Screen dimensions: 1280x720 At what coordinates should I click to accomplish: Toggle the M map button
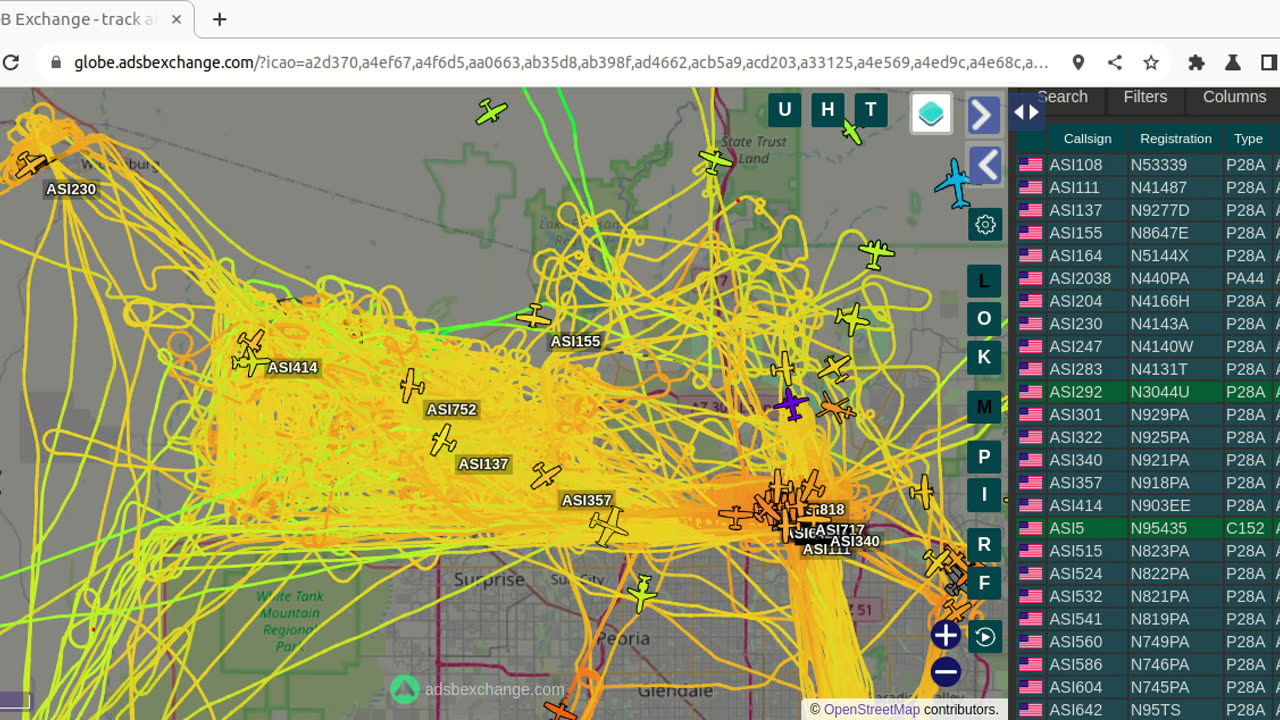coord(984,407)
